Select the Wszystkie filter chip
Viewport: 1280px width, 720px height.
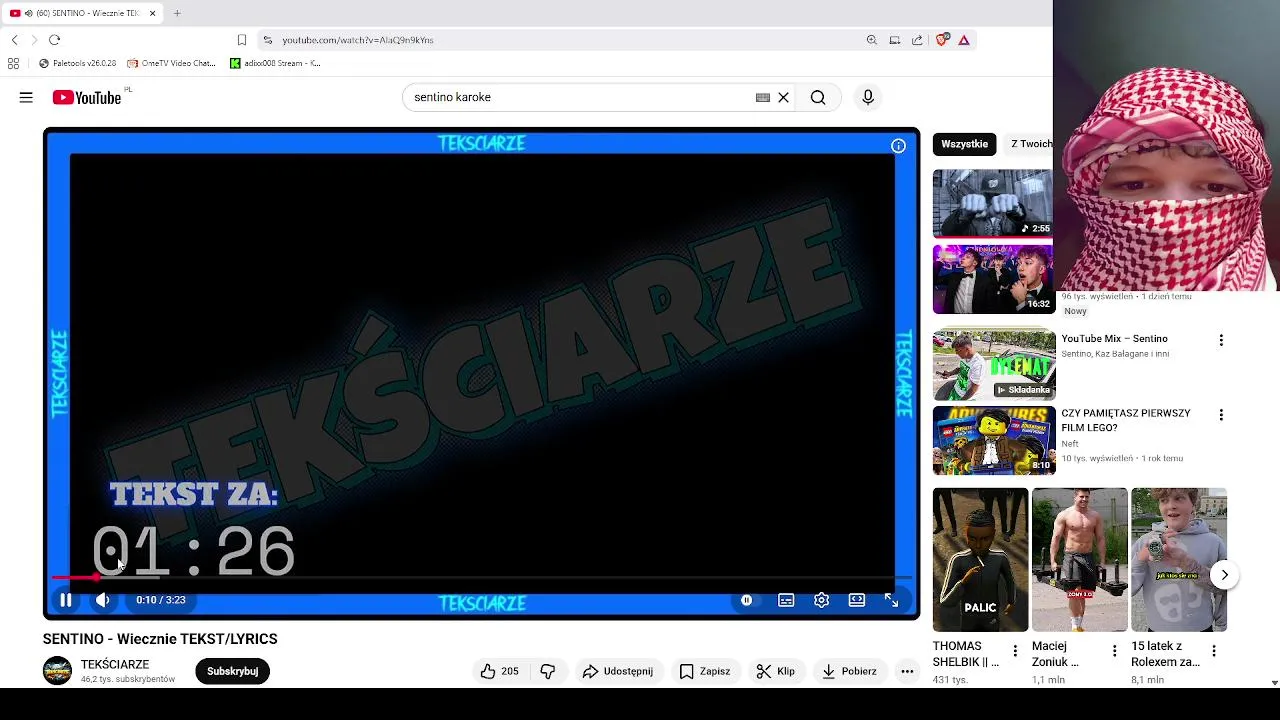[964, 144]
